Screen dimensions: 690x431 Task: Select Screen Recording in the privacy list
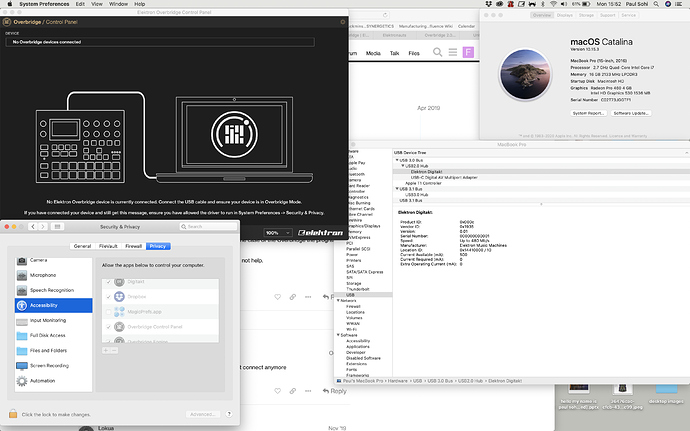pyautogui.click(x=53, y=365)
